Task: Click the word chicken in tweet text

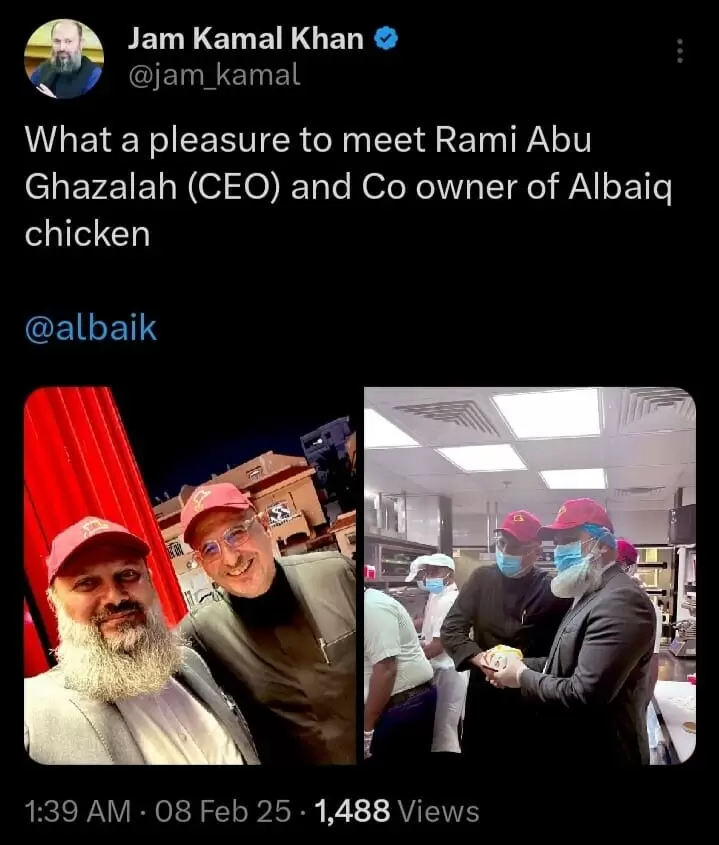Action: [x=87, y=234]
